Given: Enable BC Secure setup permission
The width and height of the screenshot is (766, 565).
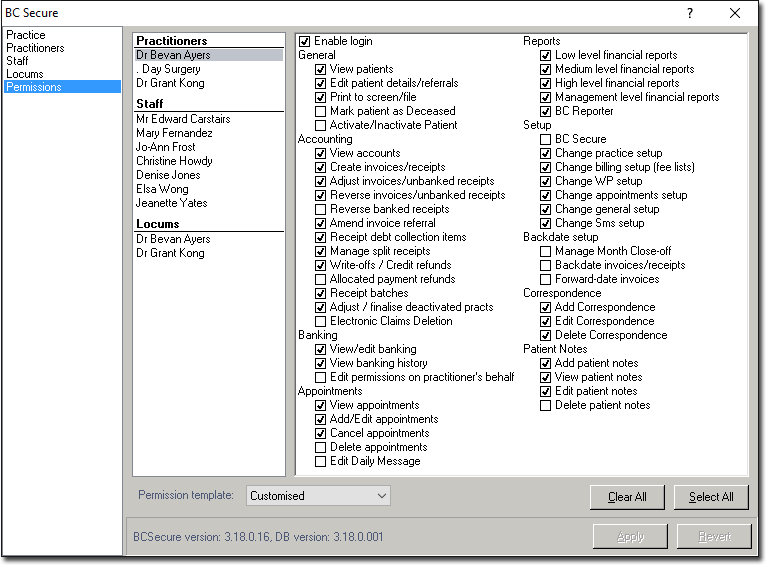Looking at the screenshot, I should tap(546, 140).
